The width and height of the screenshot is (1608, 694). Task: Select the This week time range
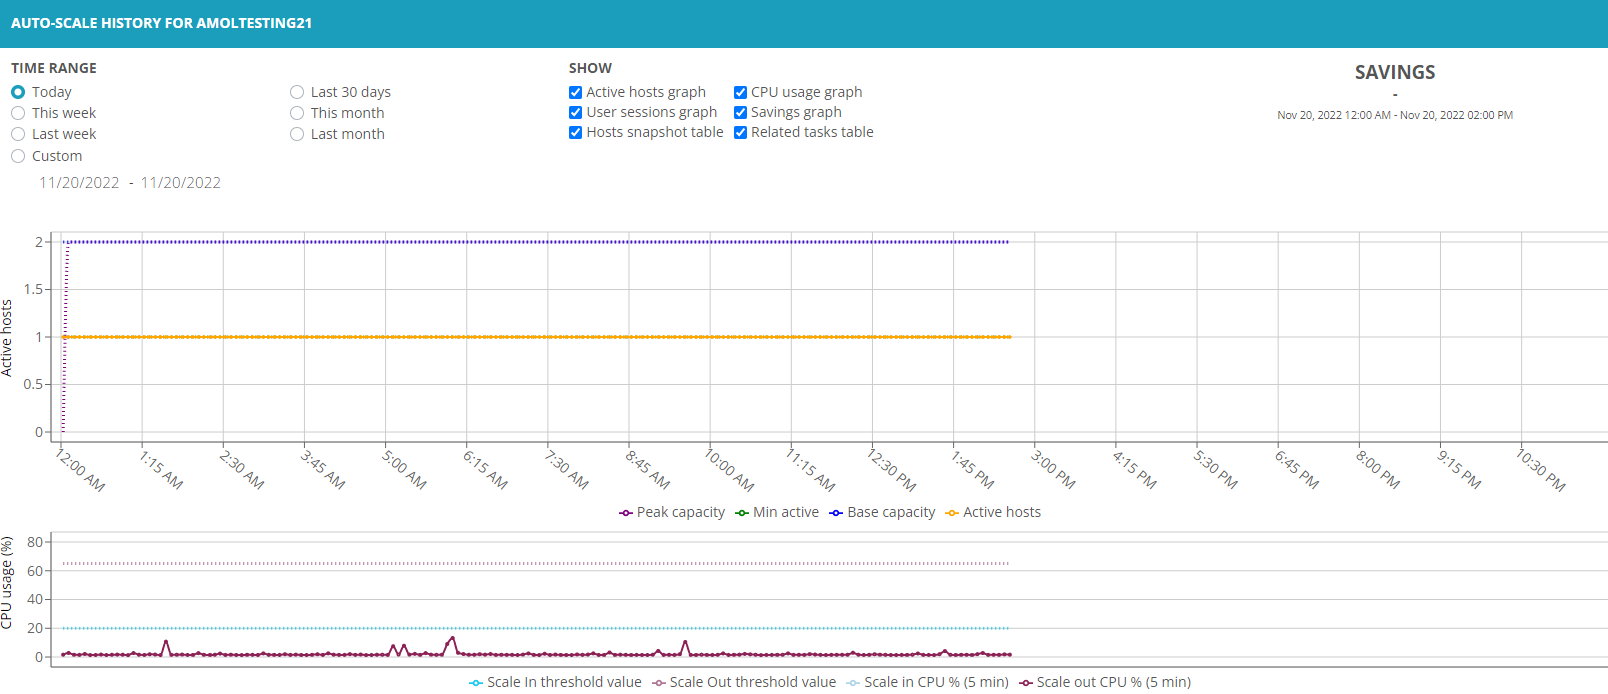[18, 113]
